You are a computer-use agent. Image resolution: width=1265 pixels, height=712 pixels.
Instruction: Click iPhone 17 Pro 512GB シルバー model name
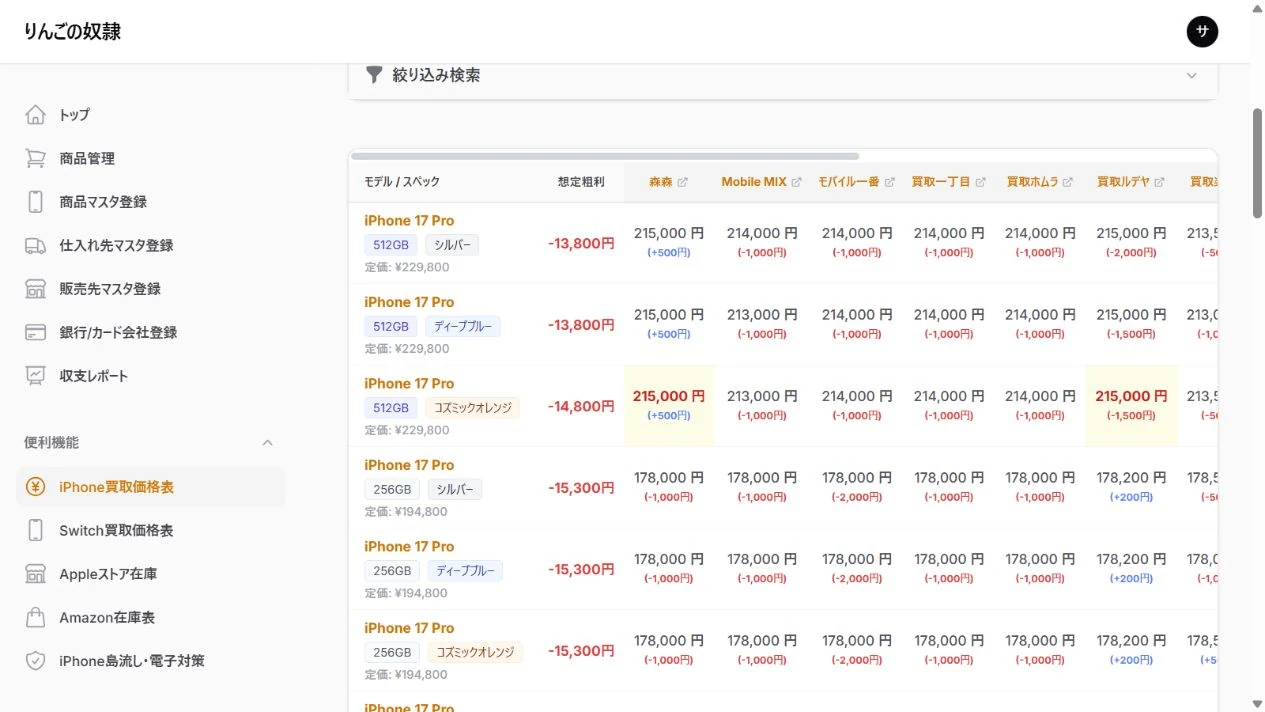coord(409,221)
